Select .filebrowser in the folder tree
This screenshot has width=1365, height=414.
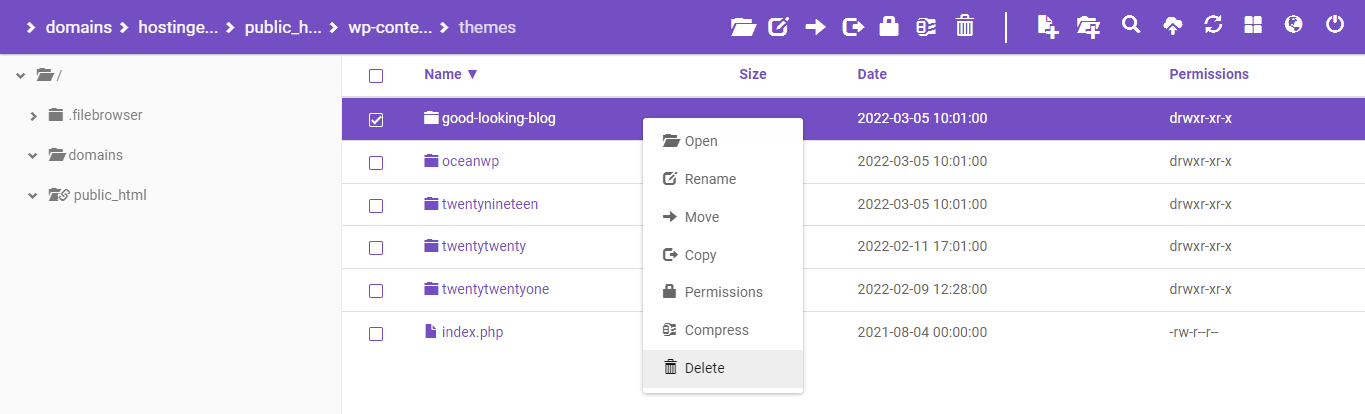pos(105,115)
